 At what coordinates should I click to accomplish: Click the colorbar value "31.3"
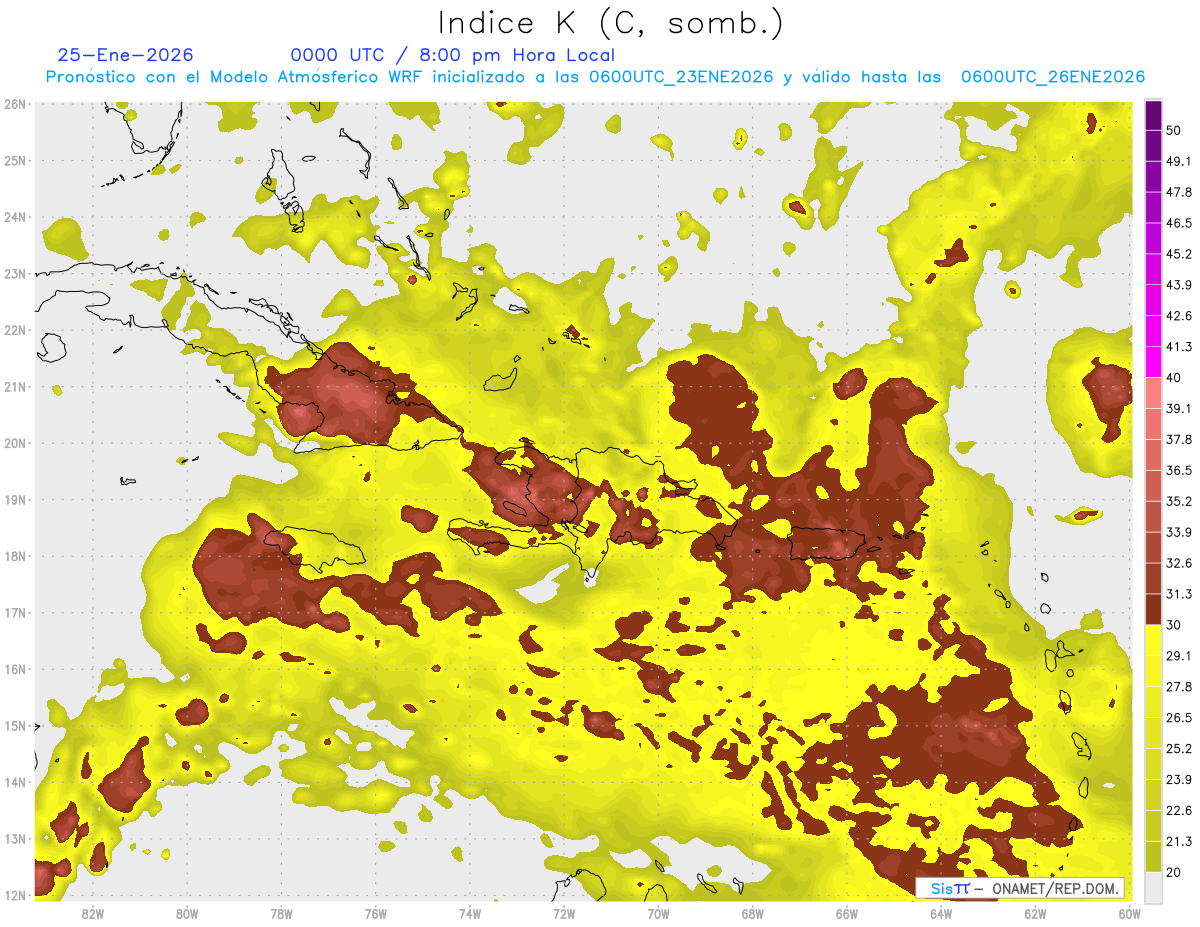1178,594
